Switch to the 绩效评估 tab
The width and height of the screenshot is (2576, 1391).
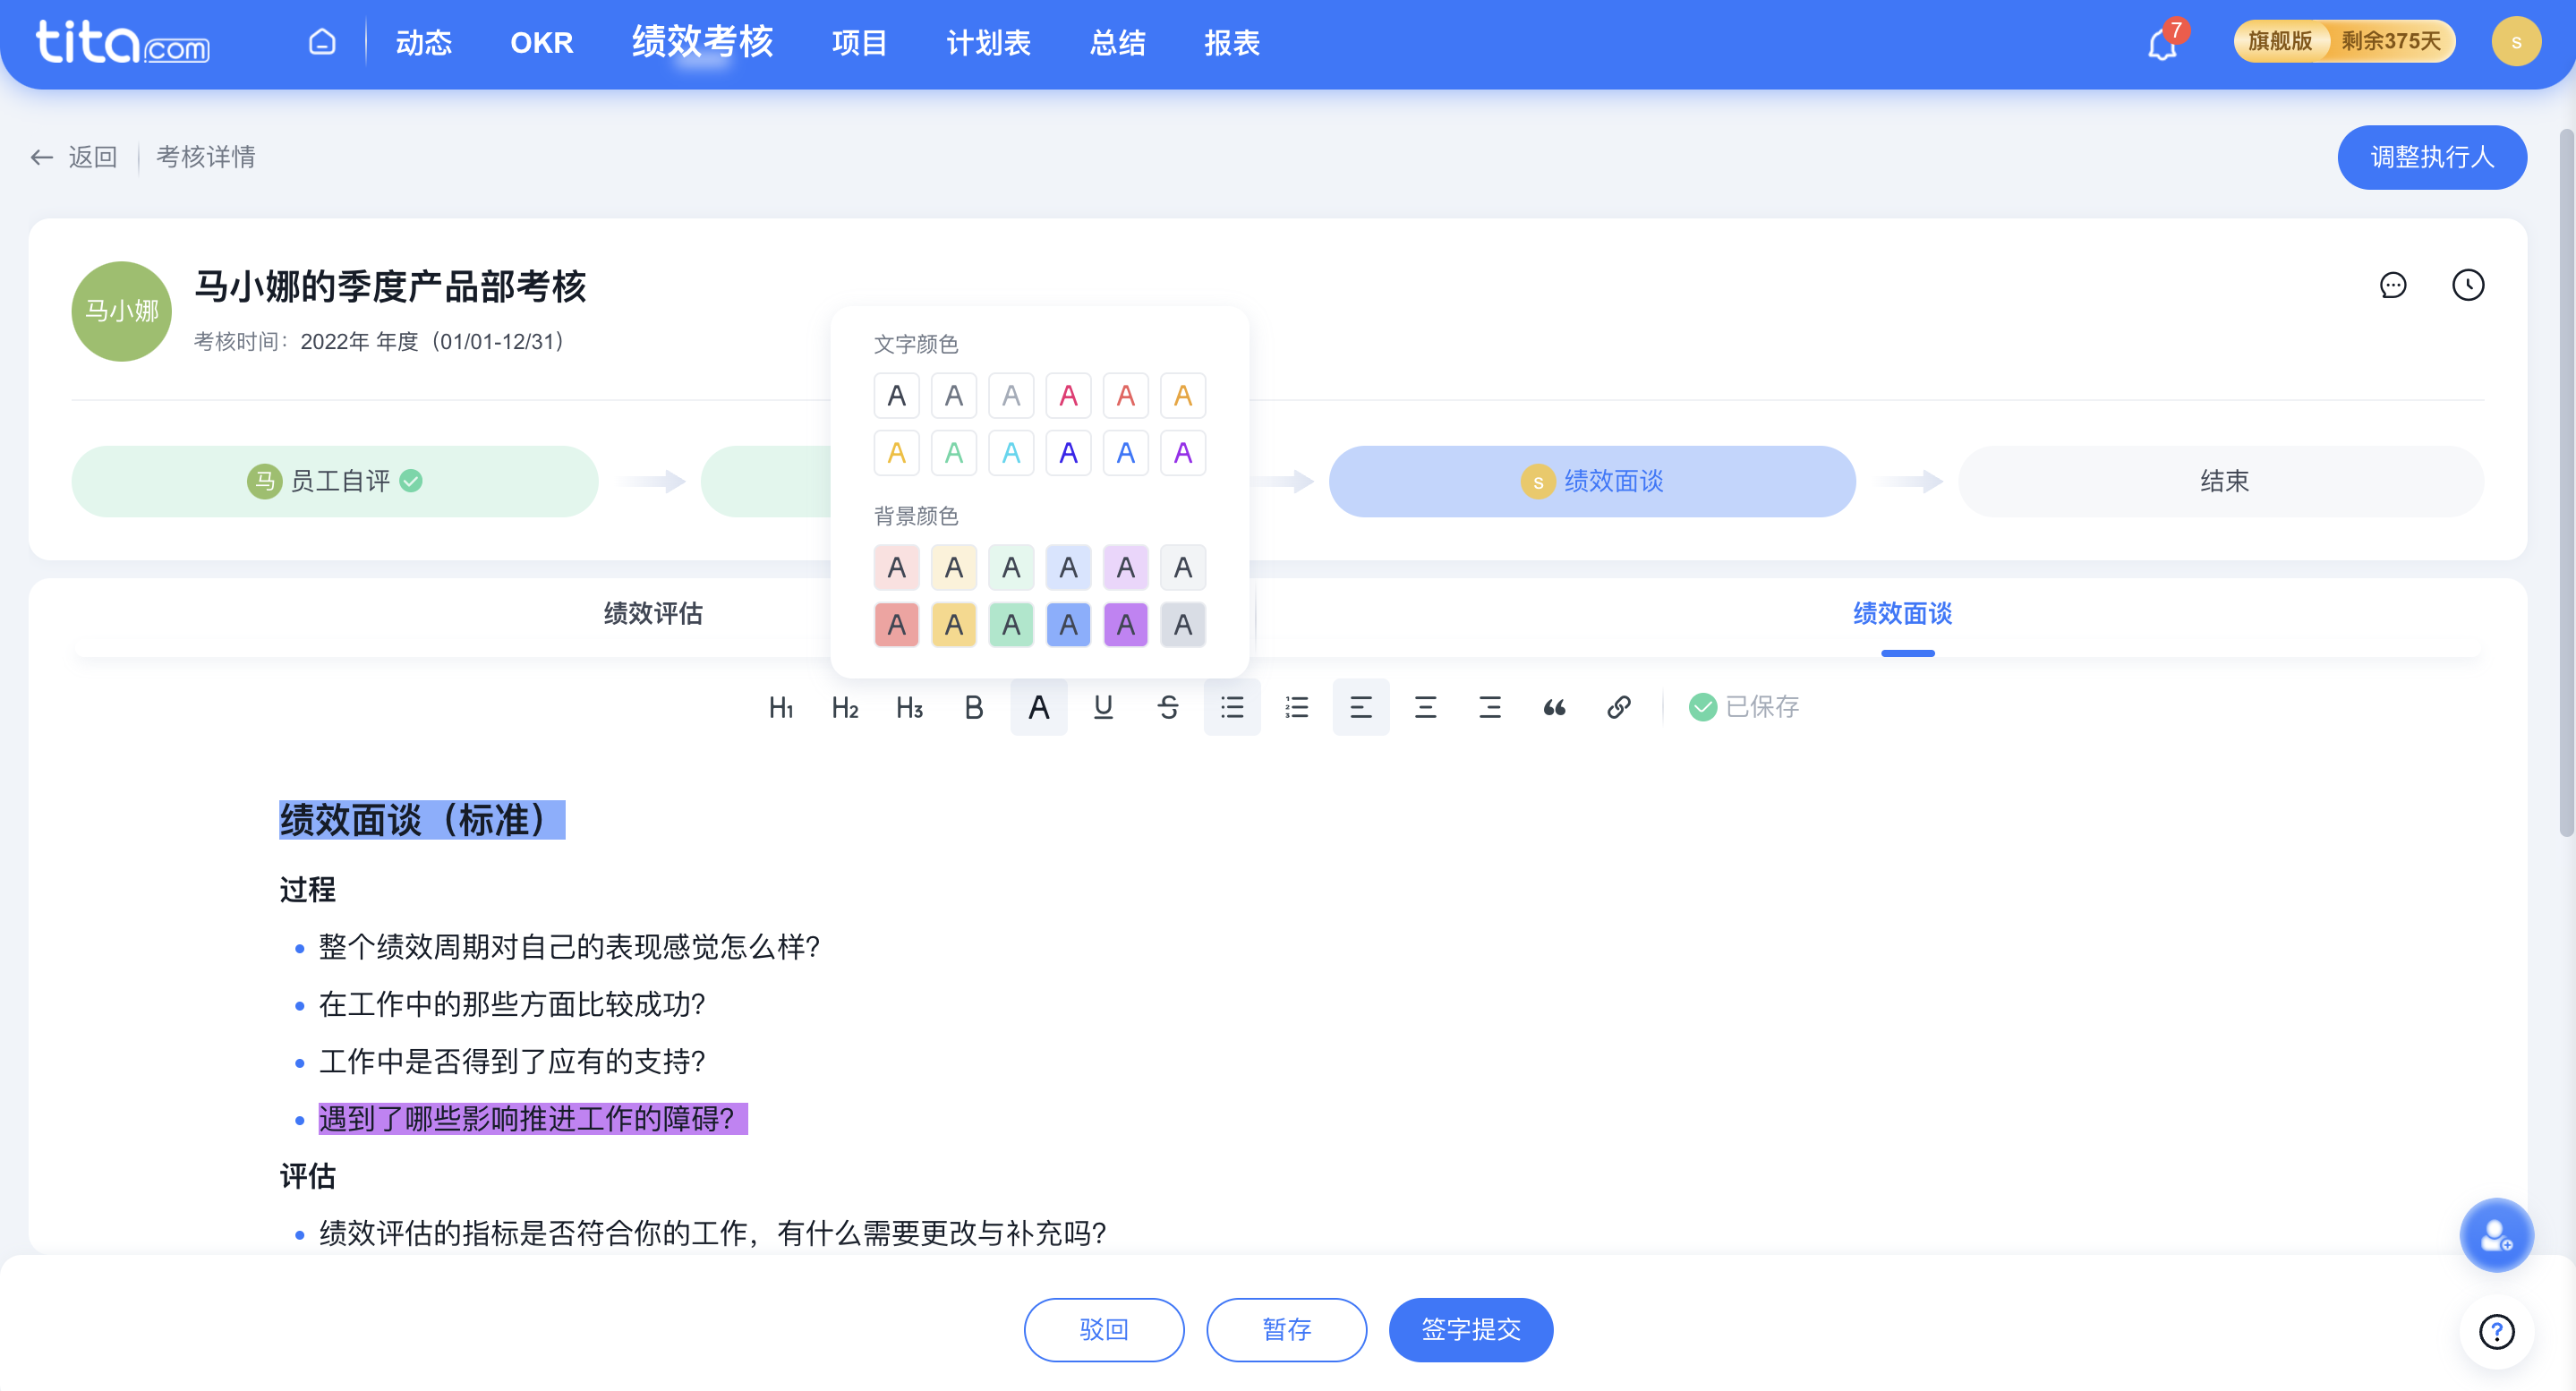coord(653,614)
